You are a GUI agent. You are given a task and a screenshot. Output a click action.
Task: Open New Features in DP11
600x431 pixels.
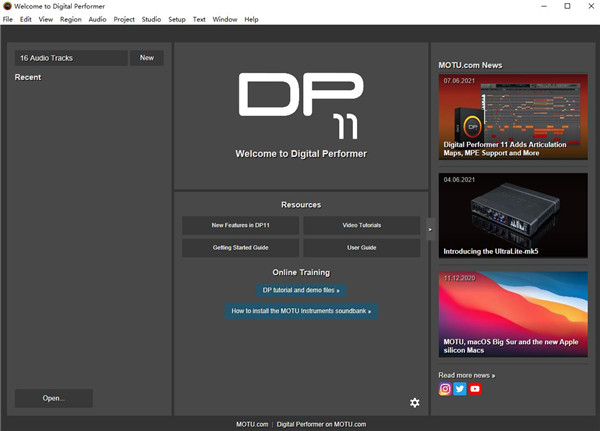coord(240,225)
